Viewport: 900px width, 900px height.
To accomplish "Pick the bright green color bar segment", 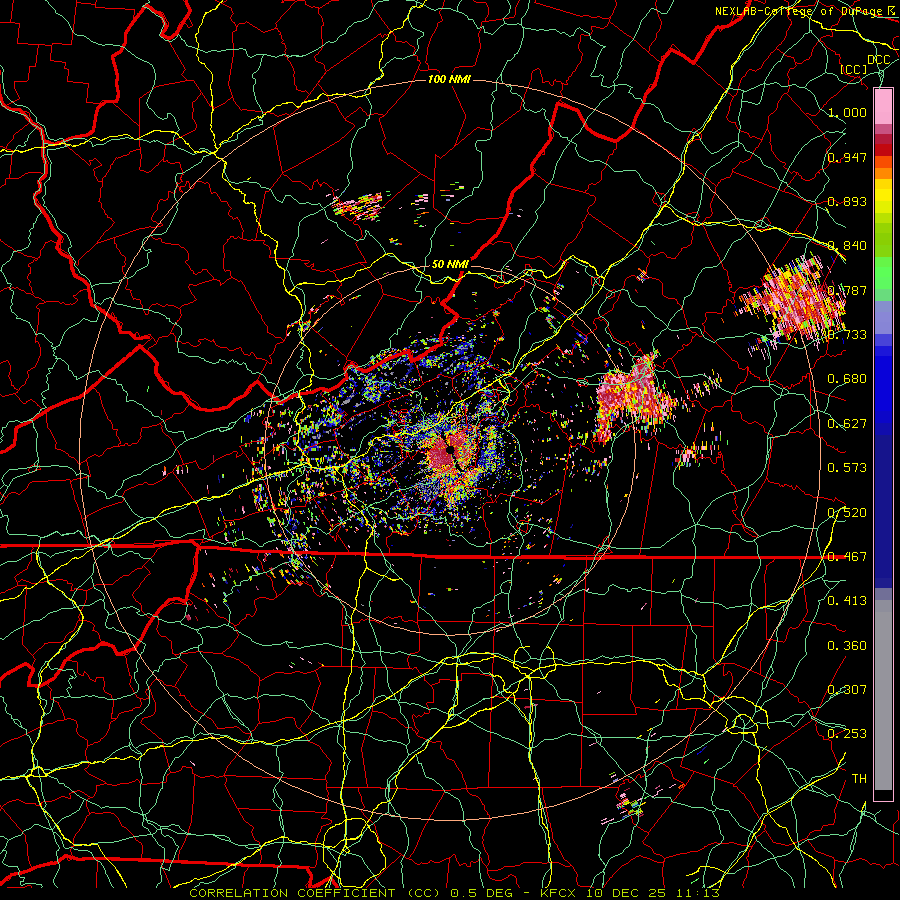I will 883,273.
